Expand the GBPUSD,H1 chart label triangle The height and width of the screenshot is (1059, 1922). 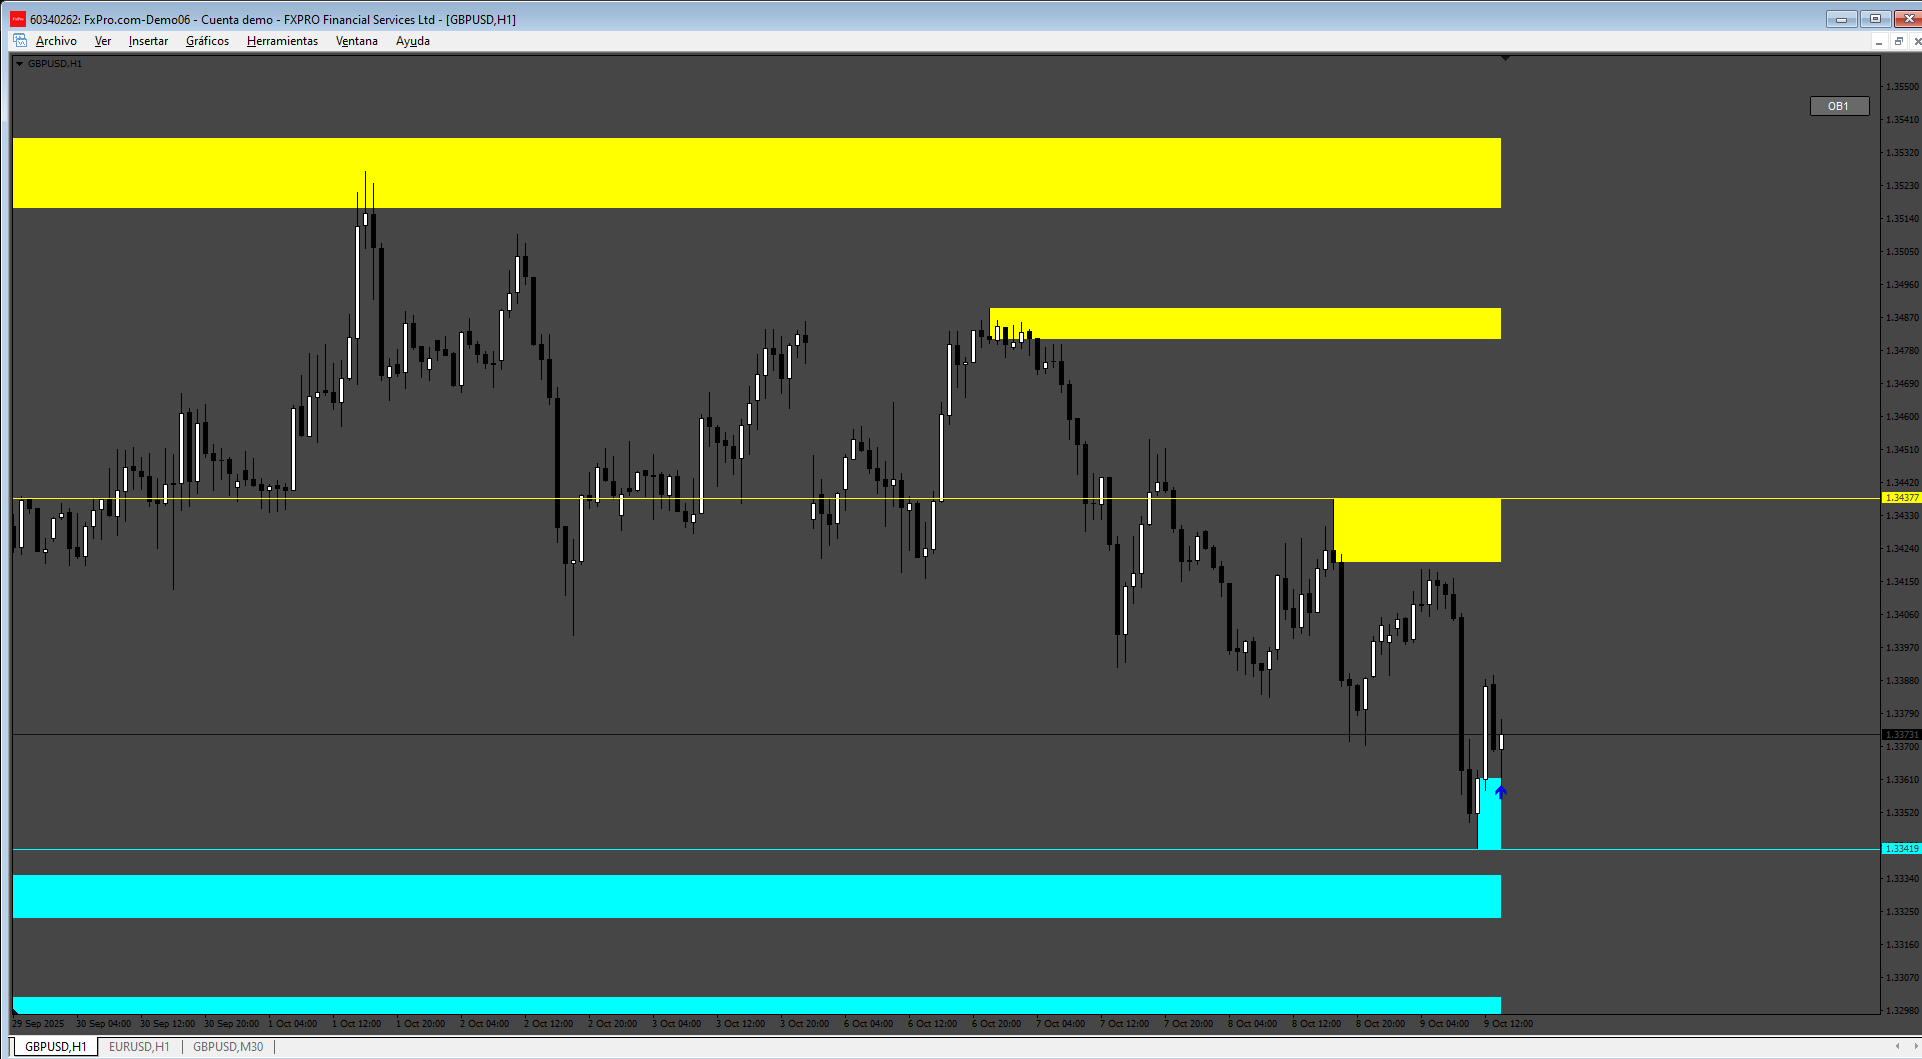[x=19, y=63]
